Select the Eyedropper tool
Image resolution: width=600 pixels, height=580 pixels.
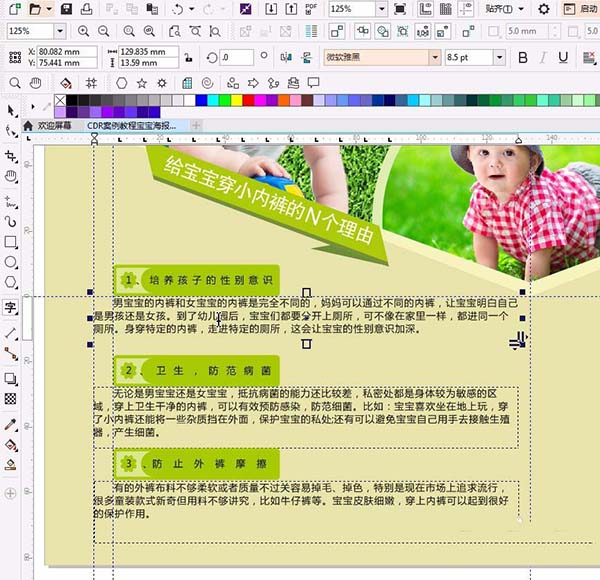pyautogui.click(x=11, y=424)
